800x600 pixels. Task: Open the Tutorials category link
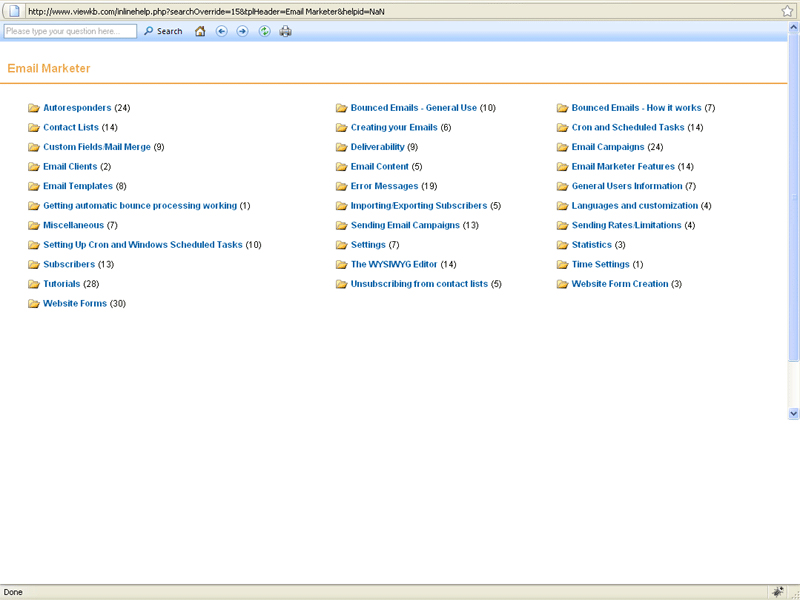62,284
